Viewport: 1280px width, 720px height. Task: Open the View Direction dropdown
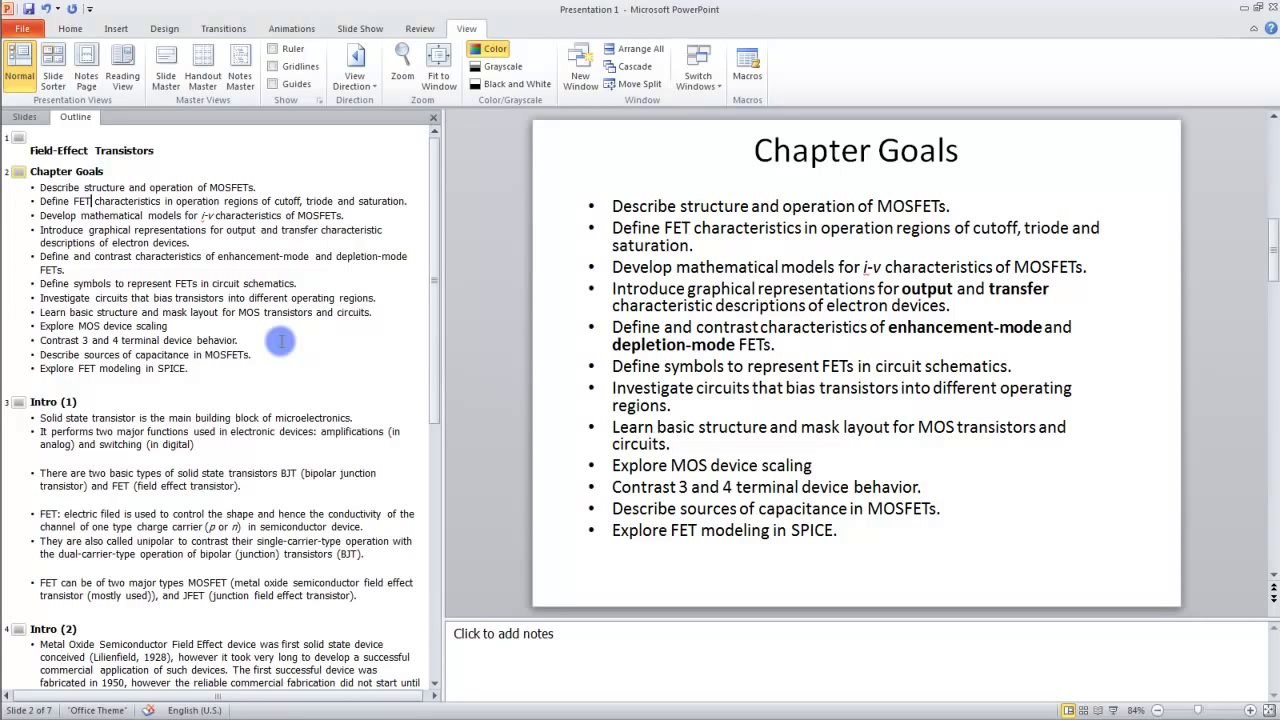pyautogui.click(x=355, y=67)
